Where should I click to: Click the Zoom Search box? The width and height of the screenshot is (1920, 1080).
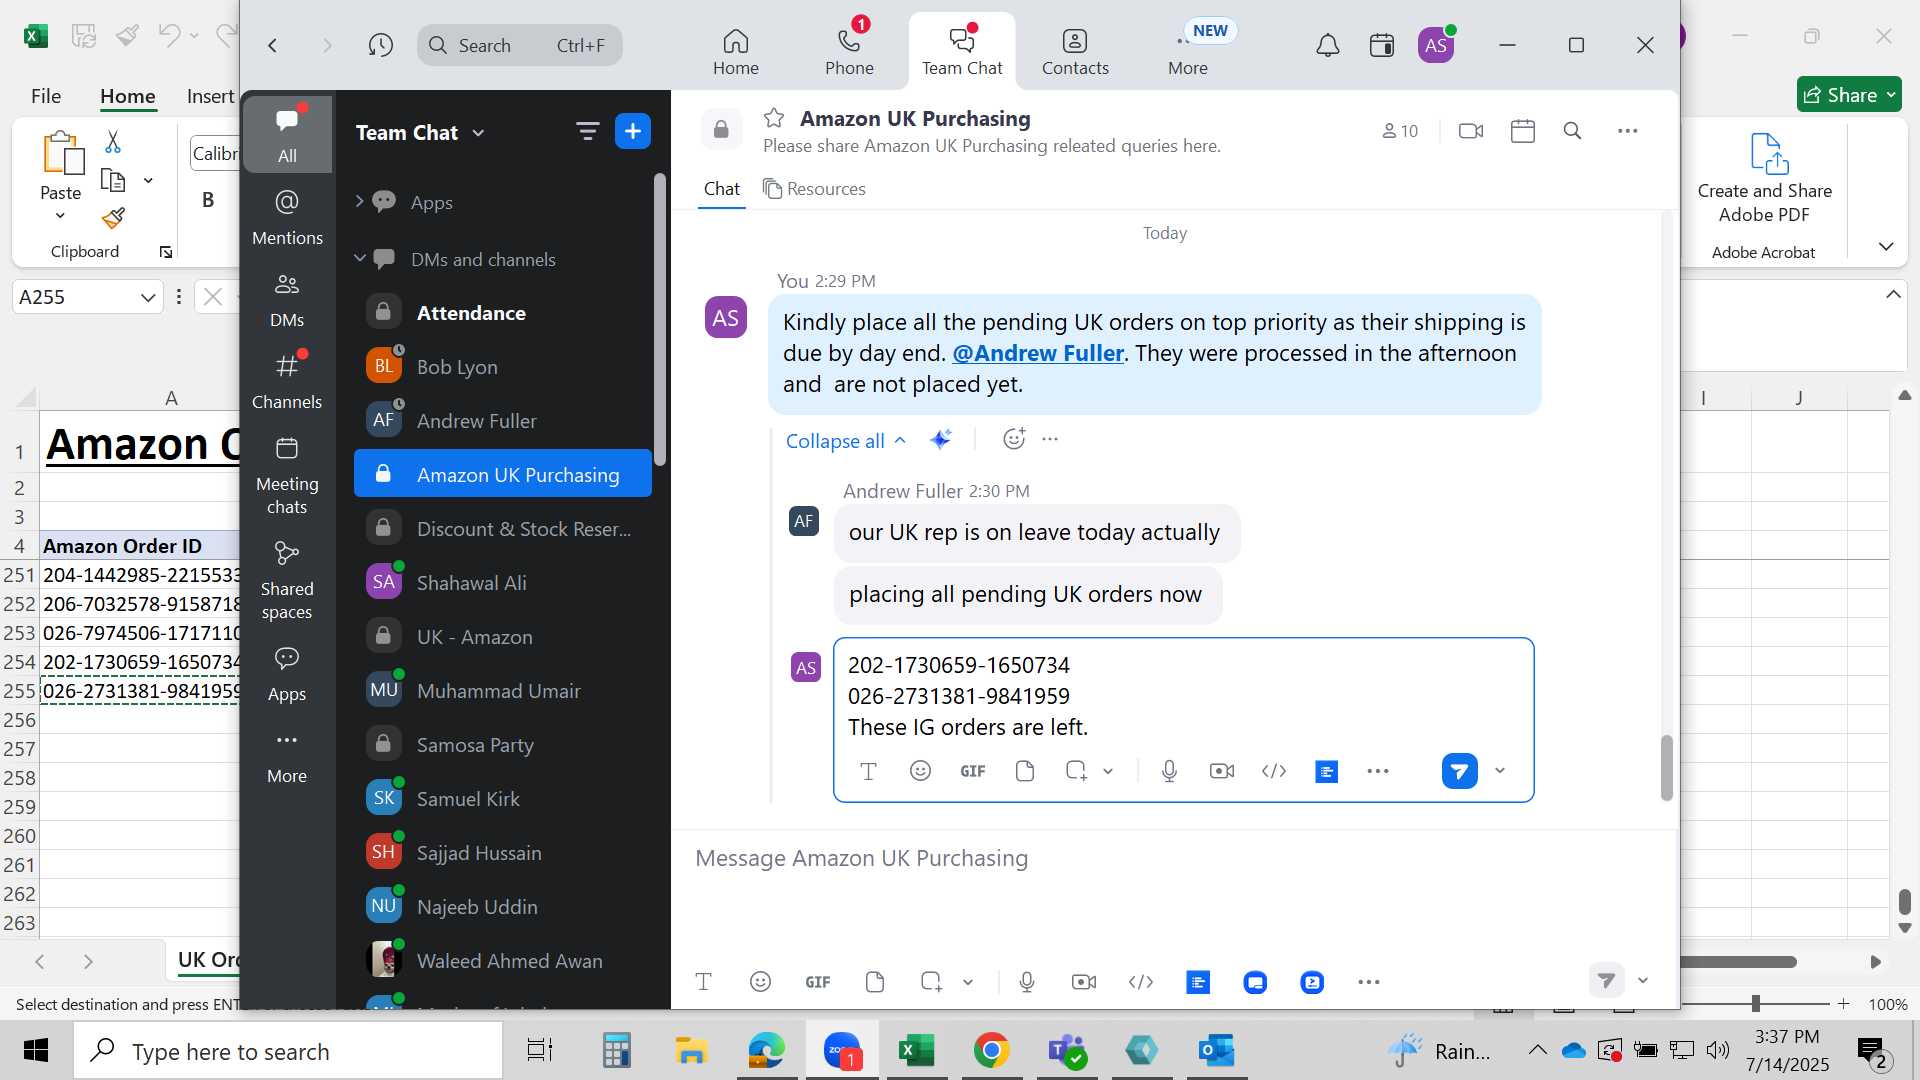coord(519,45)
